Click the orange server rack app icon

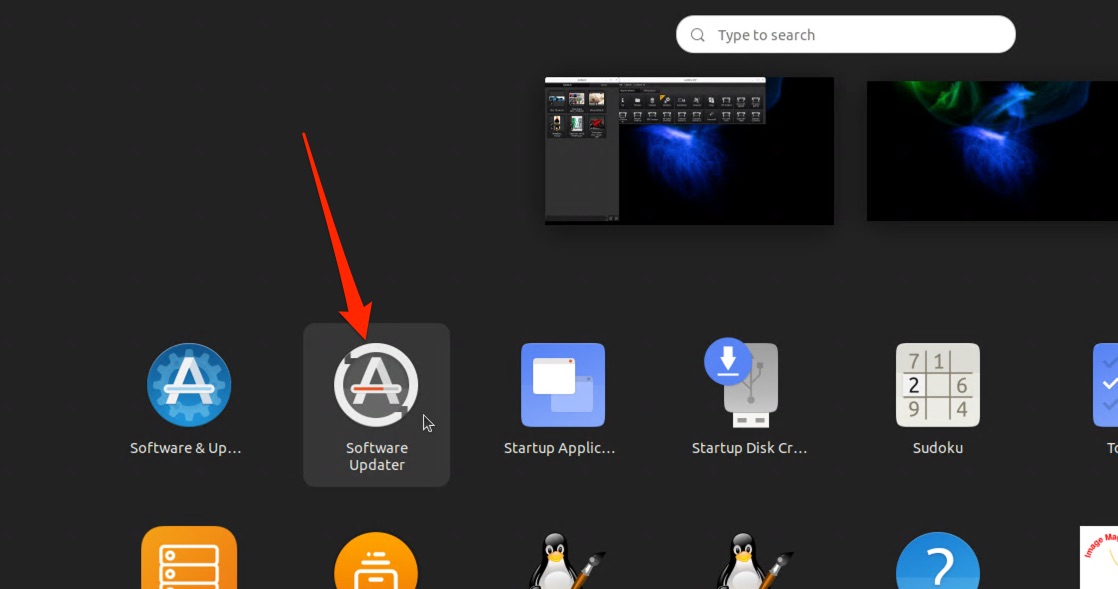[189, 560]
